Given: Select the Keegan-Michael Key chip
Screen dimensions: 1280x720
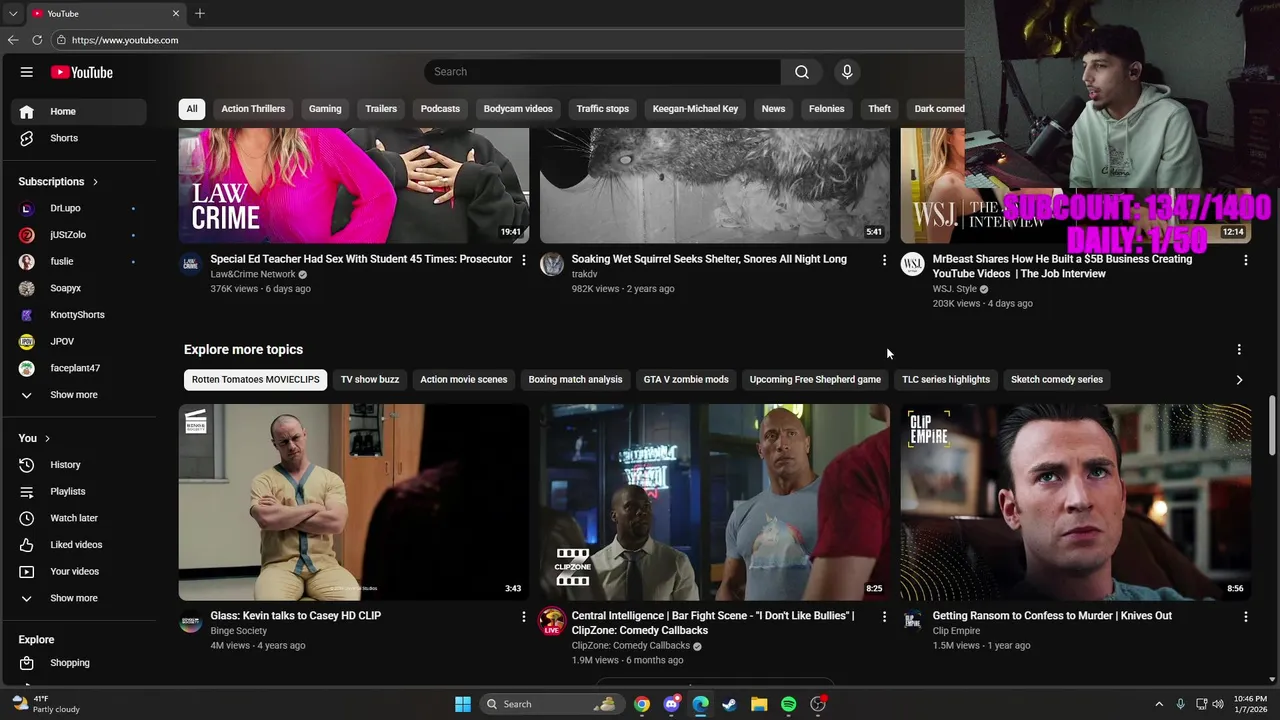Looking at the screenshot, I should 695,109.
